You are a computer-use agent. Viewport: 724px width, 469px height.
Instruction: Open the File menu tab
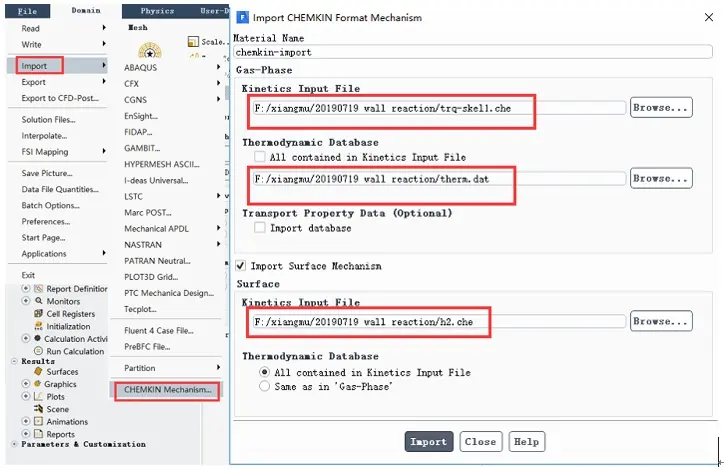click(27, 11)
